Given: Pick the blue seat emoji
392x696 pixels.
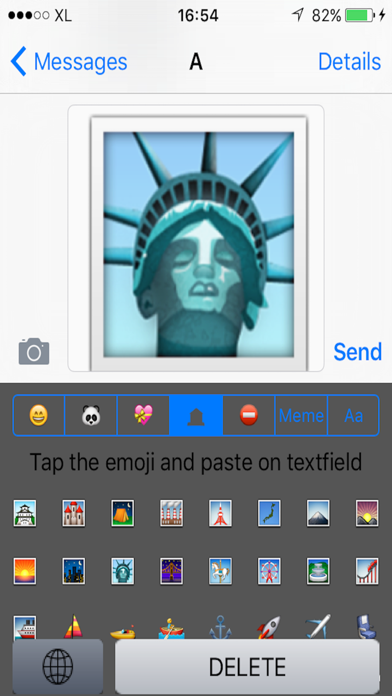Looking at the screenshot, I should [367, 626].
